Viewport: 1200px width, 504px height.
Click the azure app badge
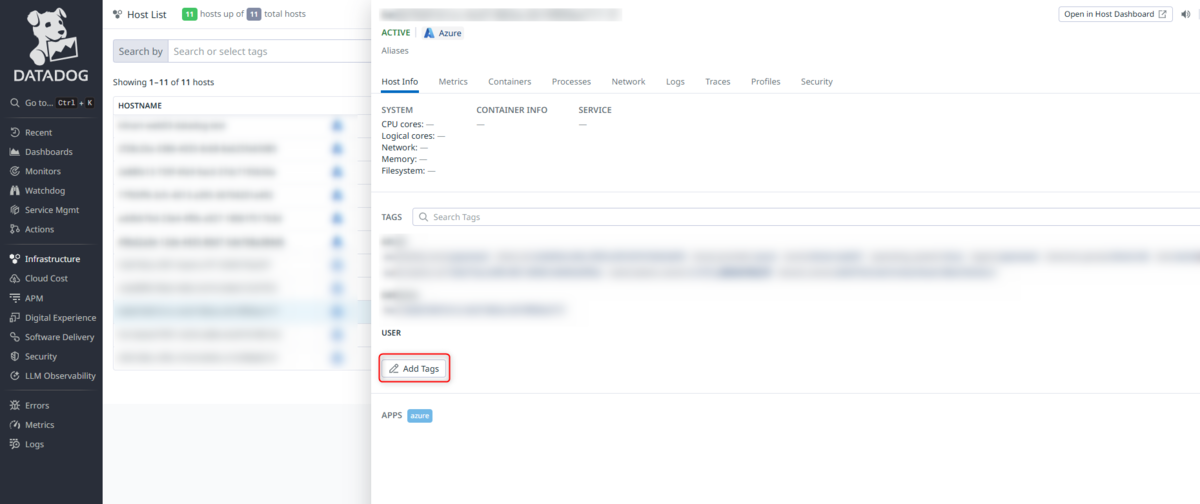click(x=419, y=415)
